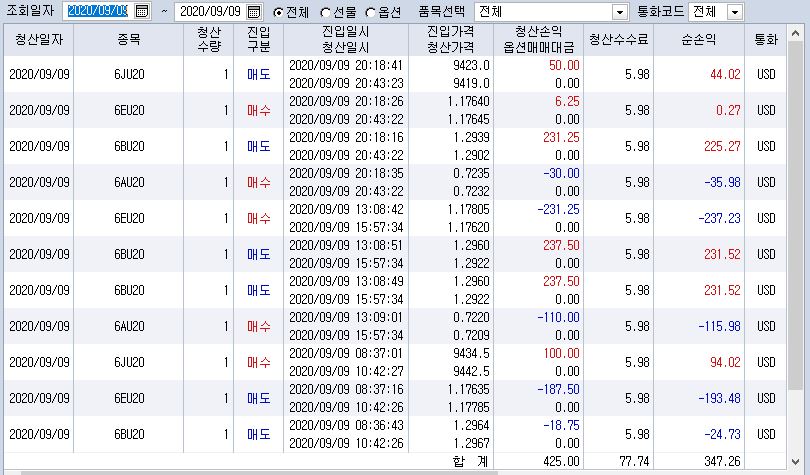Click the vertical scrollbar thumb

pos(795,216)
